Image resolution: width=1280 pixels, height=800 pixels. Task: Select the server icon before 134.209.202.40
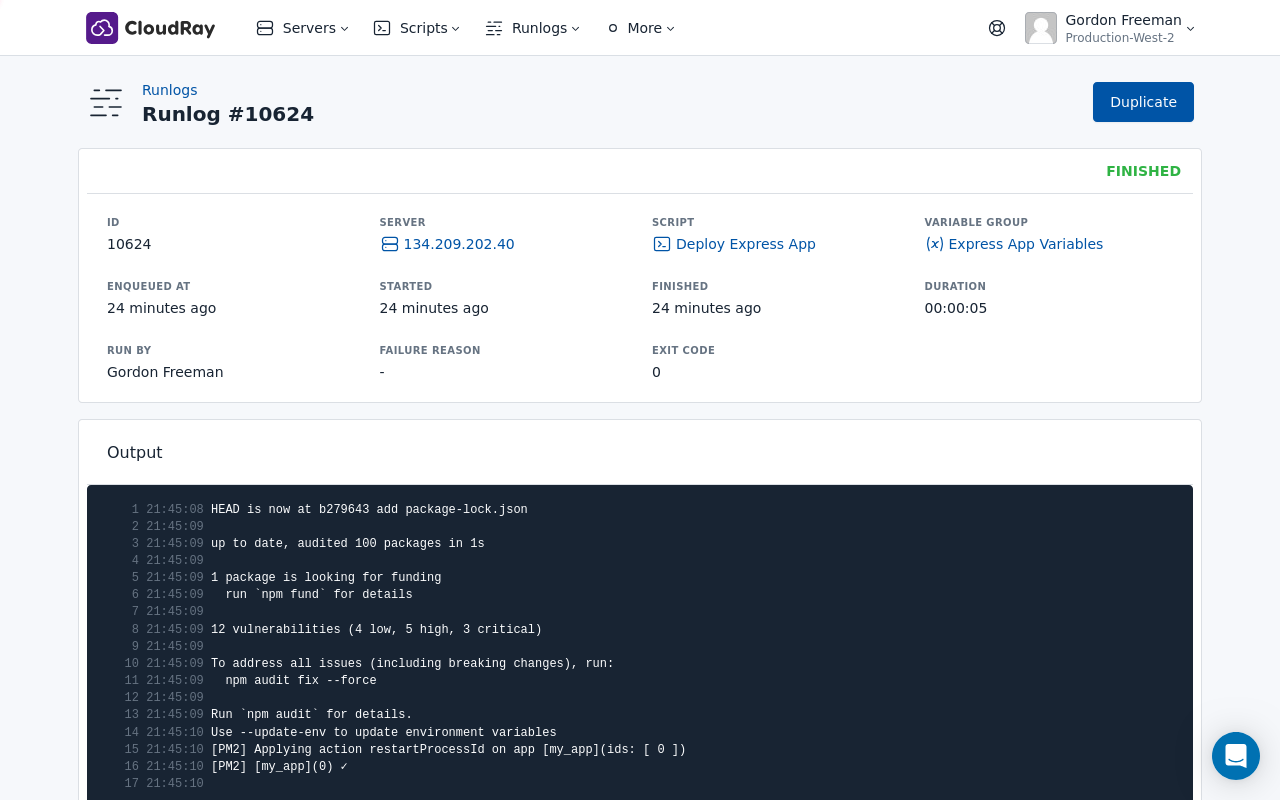click(x=388, y=243)
